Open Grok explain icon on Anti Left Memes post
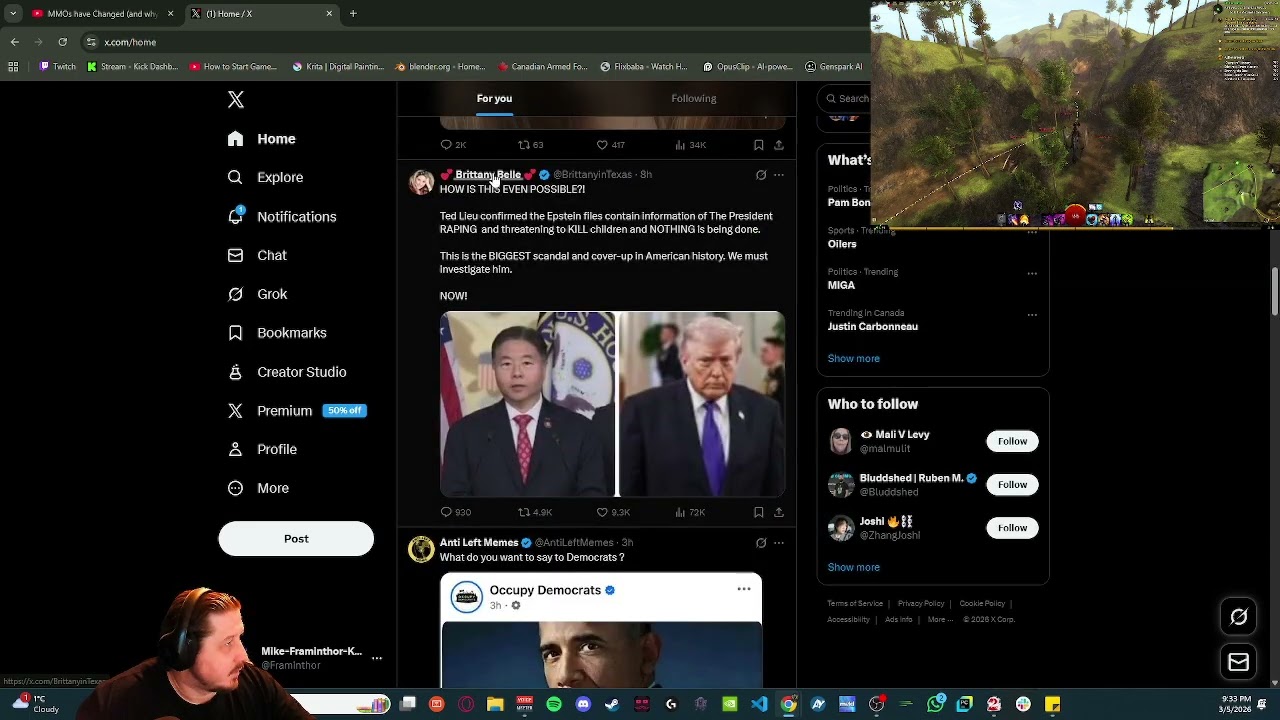This screenshot has height=720, width=1280. point(761,543)
